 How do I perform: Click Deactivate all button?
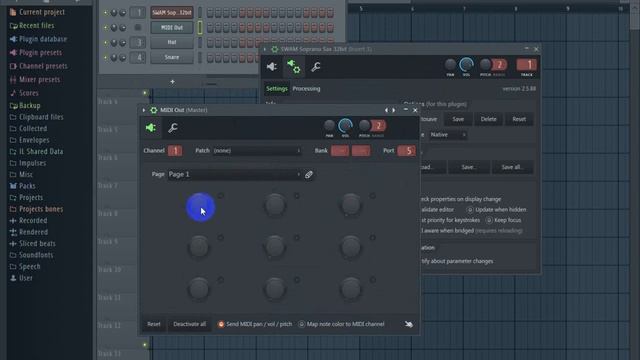click(189, 324)
